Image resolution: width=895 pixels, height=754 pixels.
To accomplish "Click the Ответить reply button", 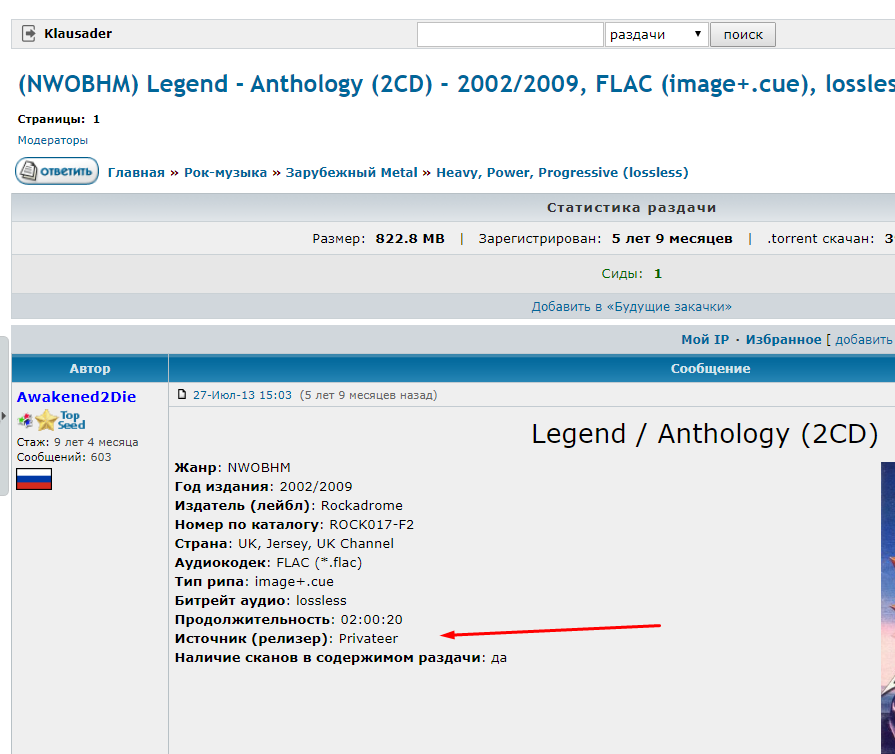I will [57, 171].
